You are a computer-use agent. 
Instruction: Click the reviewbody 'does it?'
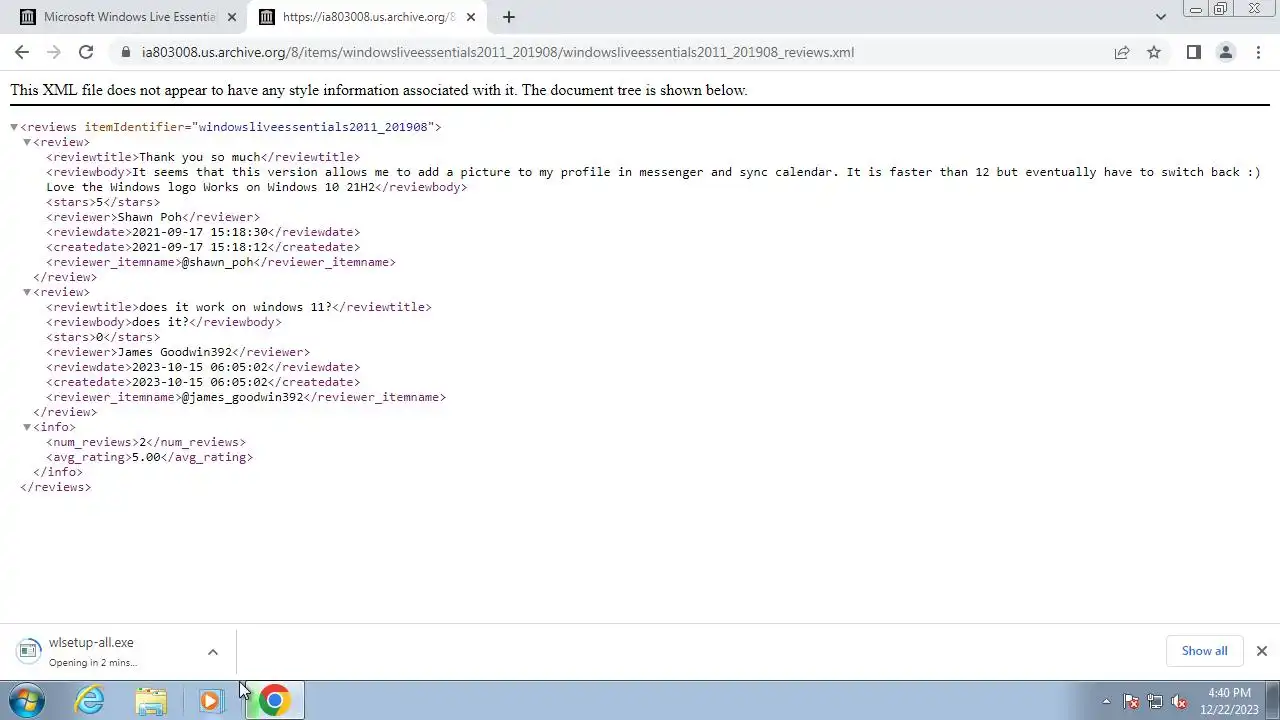(160, 322)
